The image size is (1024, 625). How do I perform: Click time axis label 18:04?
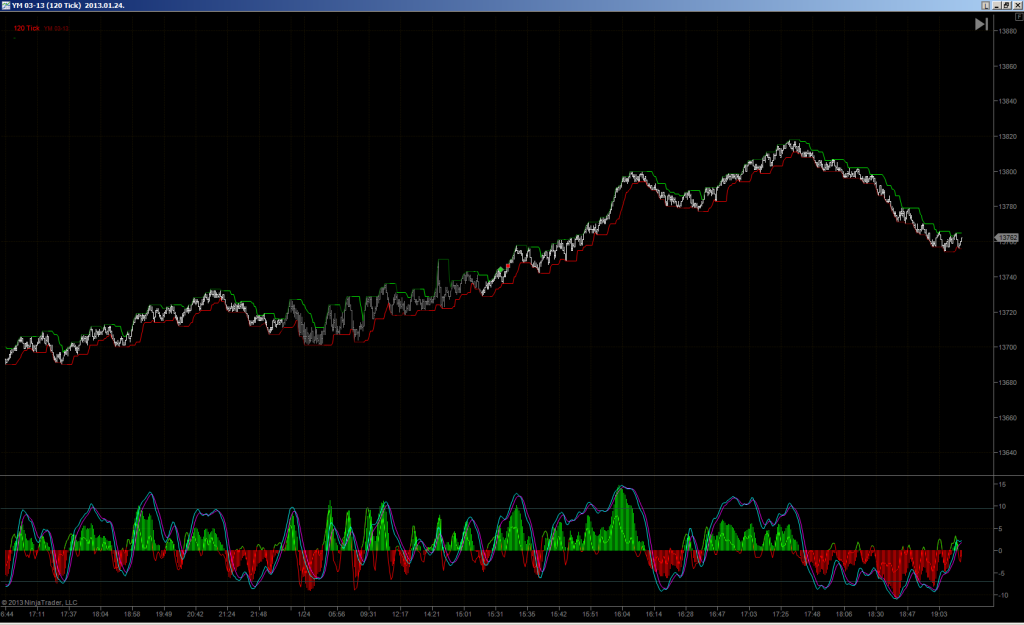(101, 614)
